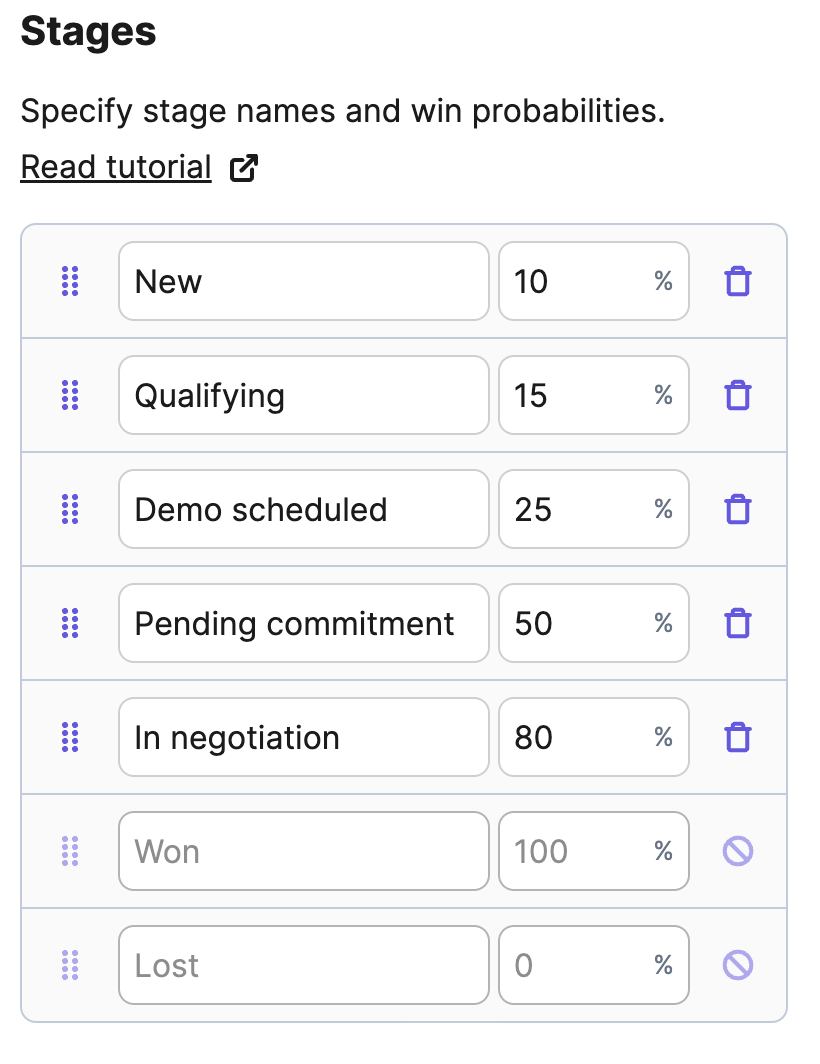Focus the New stage name field
This screenshot has width=820, height=1064.
303,281
